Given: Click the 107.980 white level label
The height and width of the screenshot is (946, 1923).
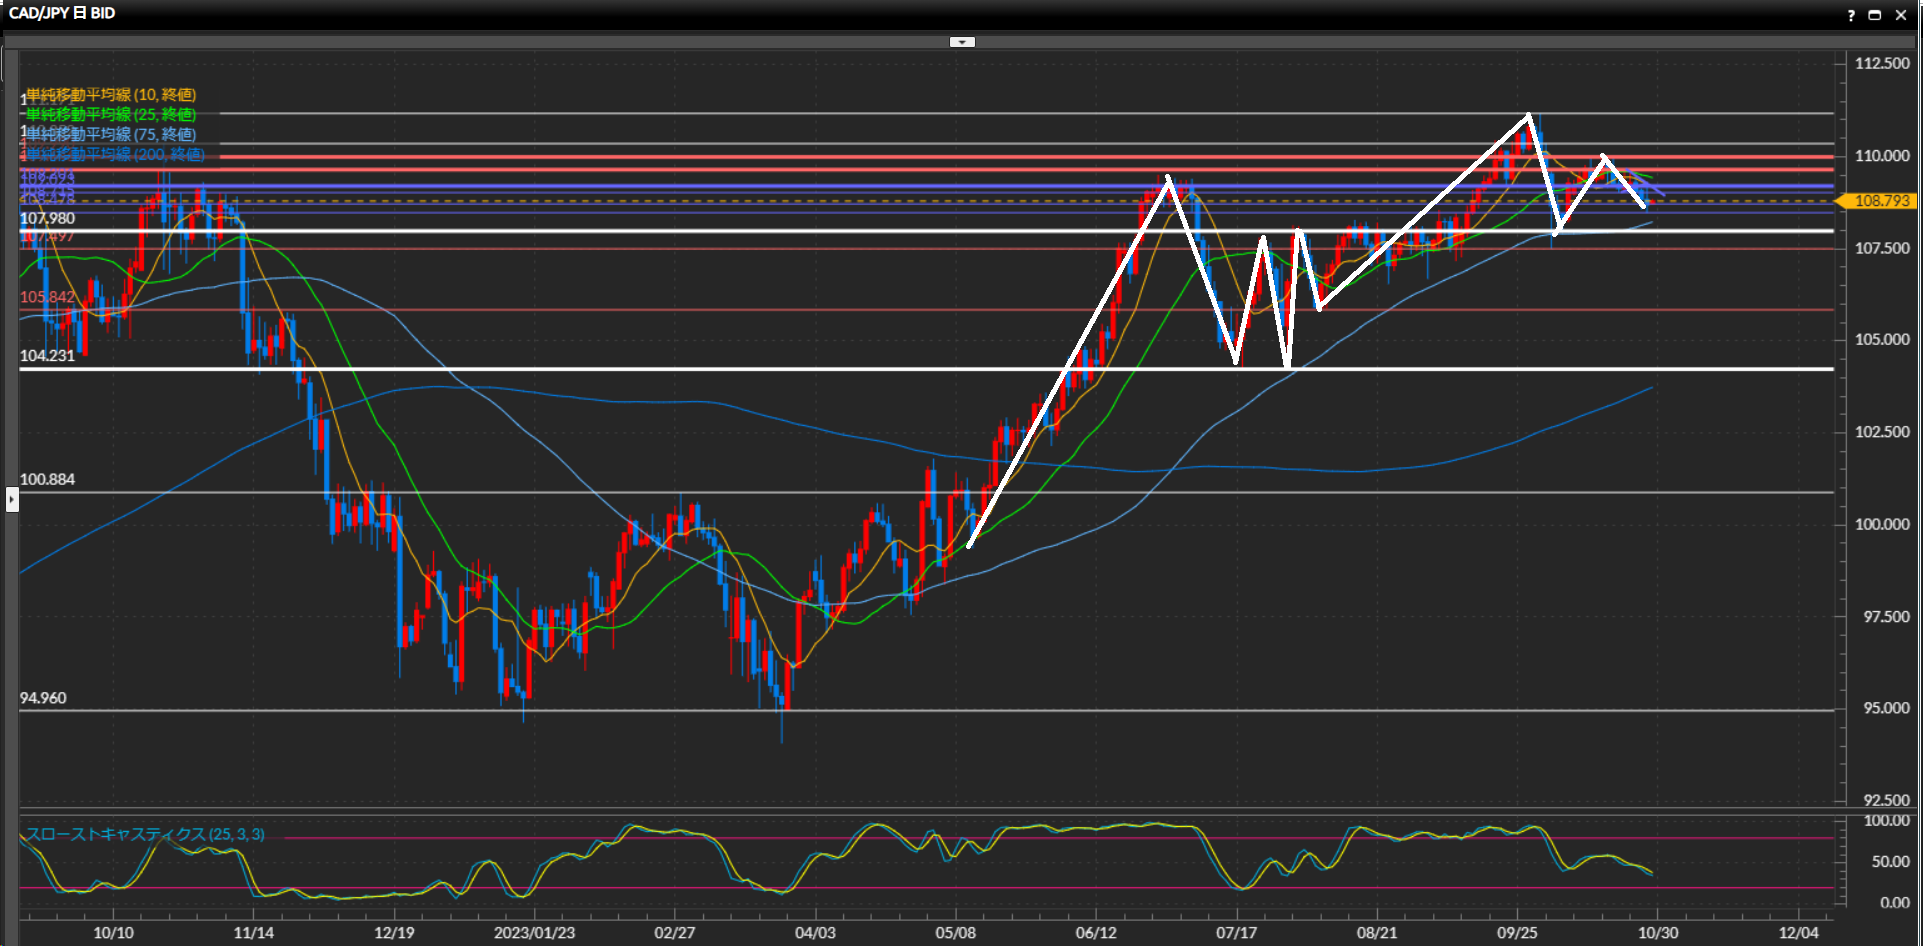Looking at the screenshot, I should 47,218.
